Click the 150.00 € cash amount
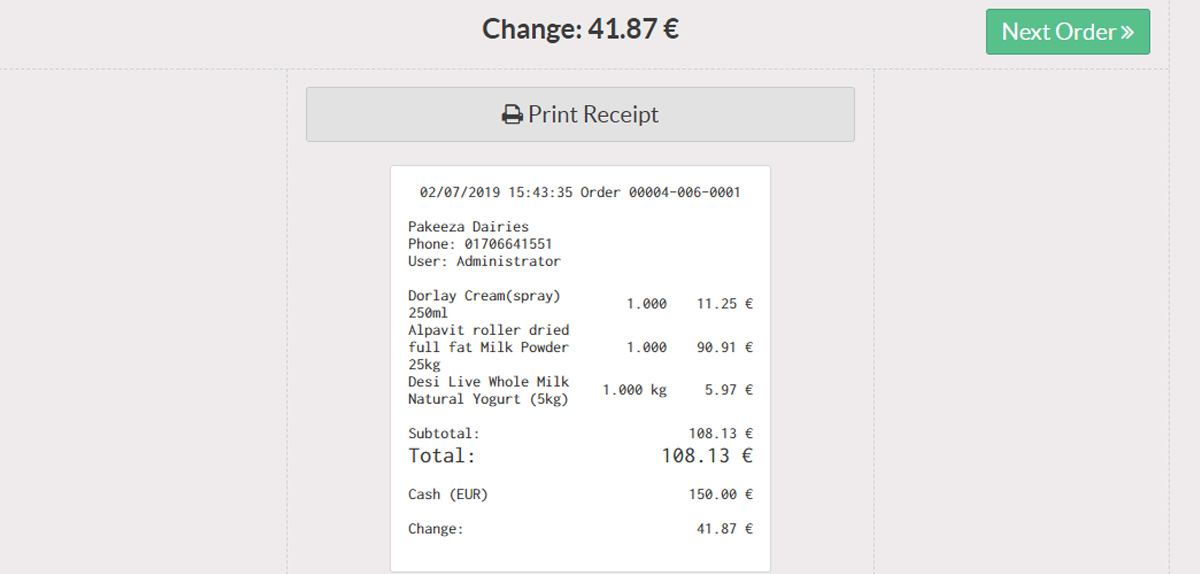This screenshot has width=1200, height=574. [721, 494]
